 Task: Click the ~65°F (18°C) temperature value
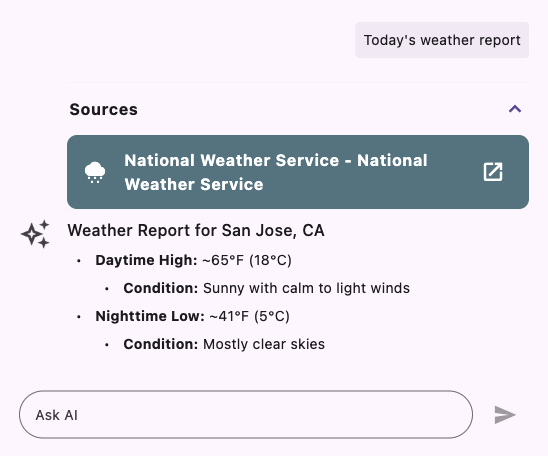[247, 260]
